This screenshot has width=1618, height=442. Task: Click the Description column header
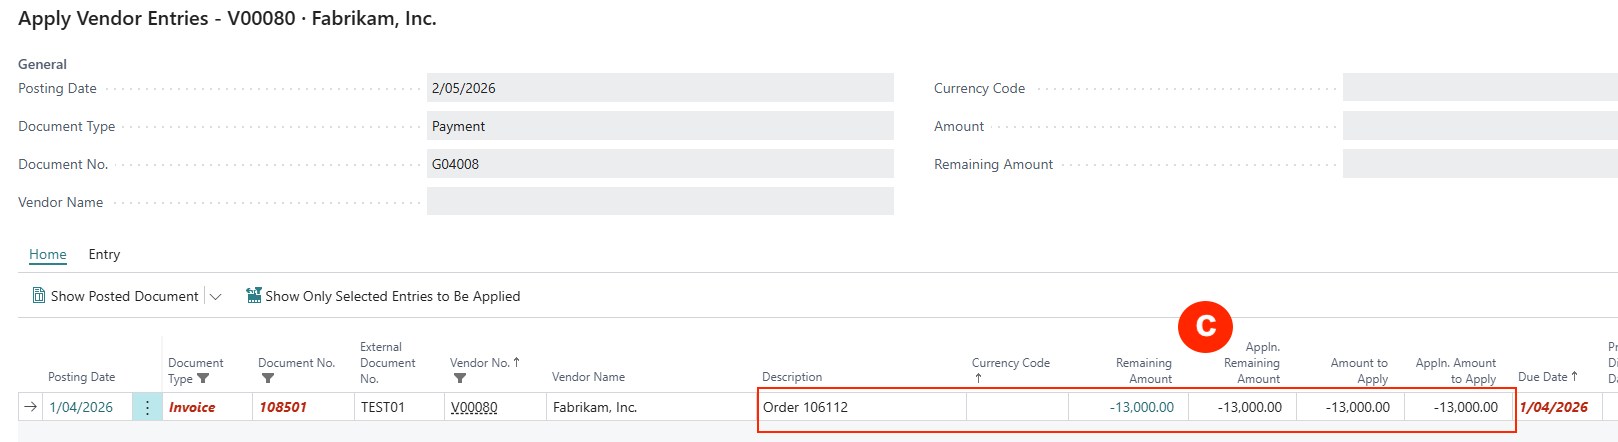(792, 377)
